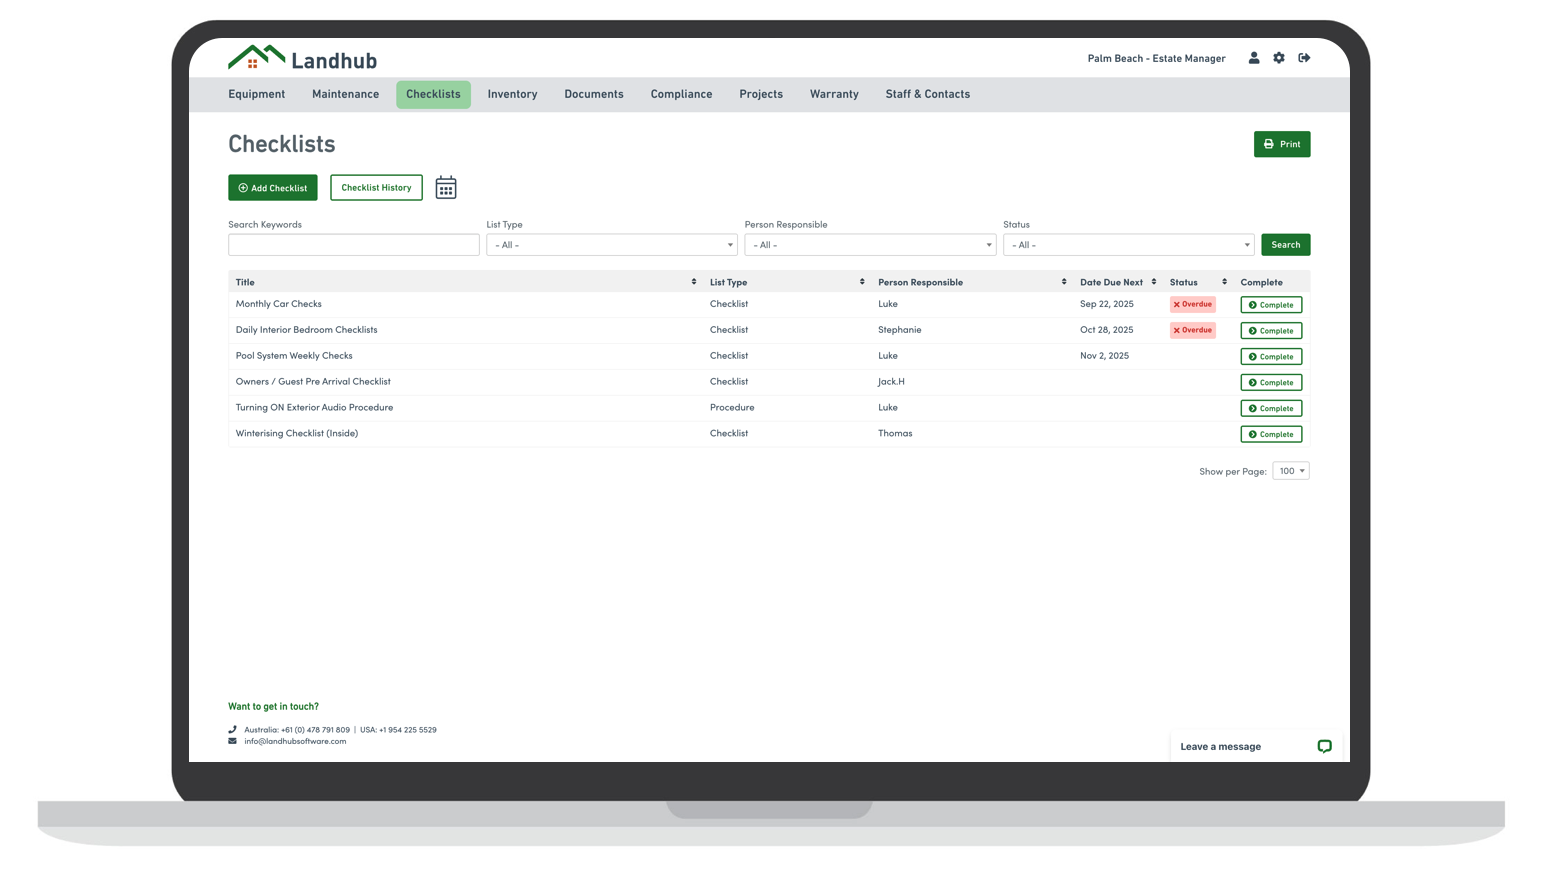Open Checklist History

[376, 188]
